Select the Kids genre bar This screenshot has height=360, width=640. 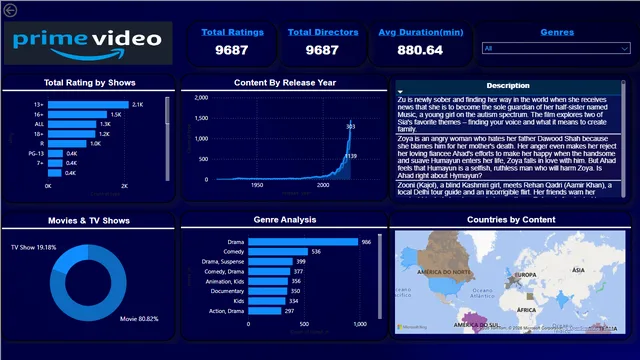point(267,301)
